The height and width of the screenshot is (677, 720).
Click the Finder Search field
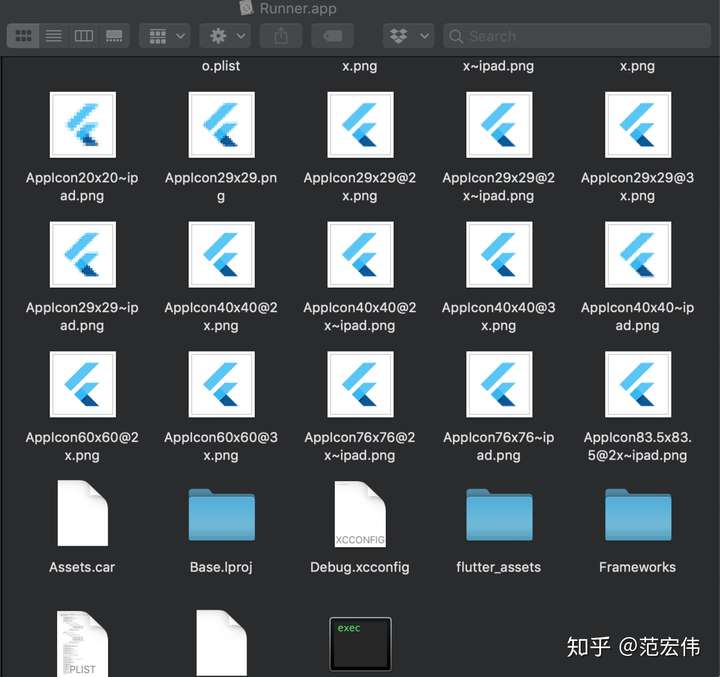(577, 36)
